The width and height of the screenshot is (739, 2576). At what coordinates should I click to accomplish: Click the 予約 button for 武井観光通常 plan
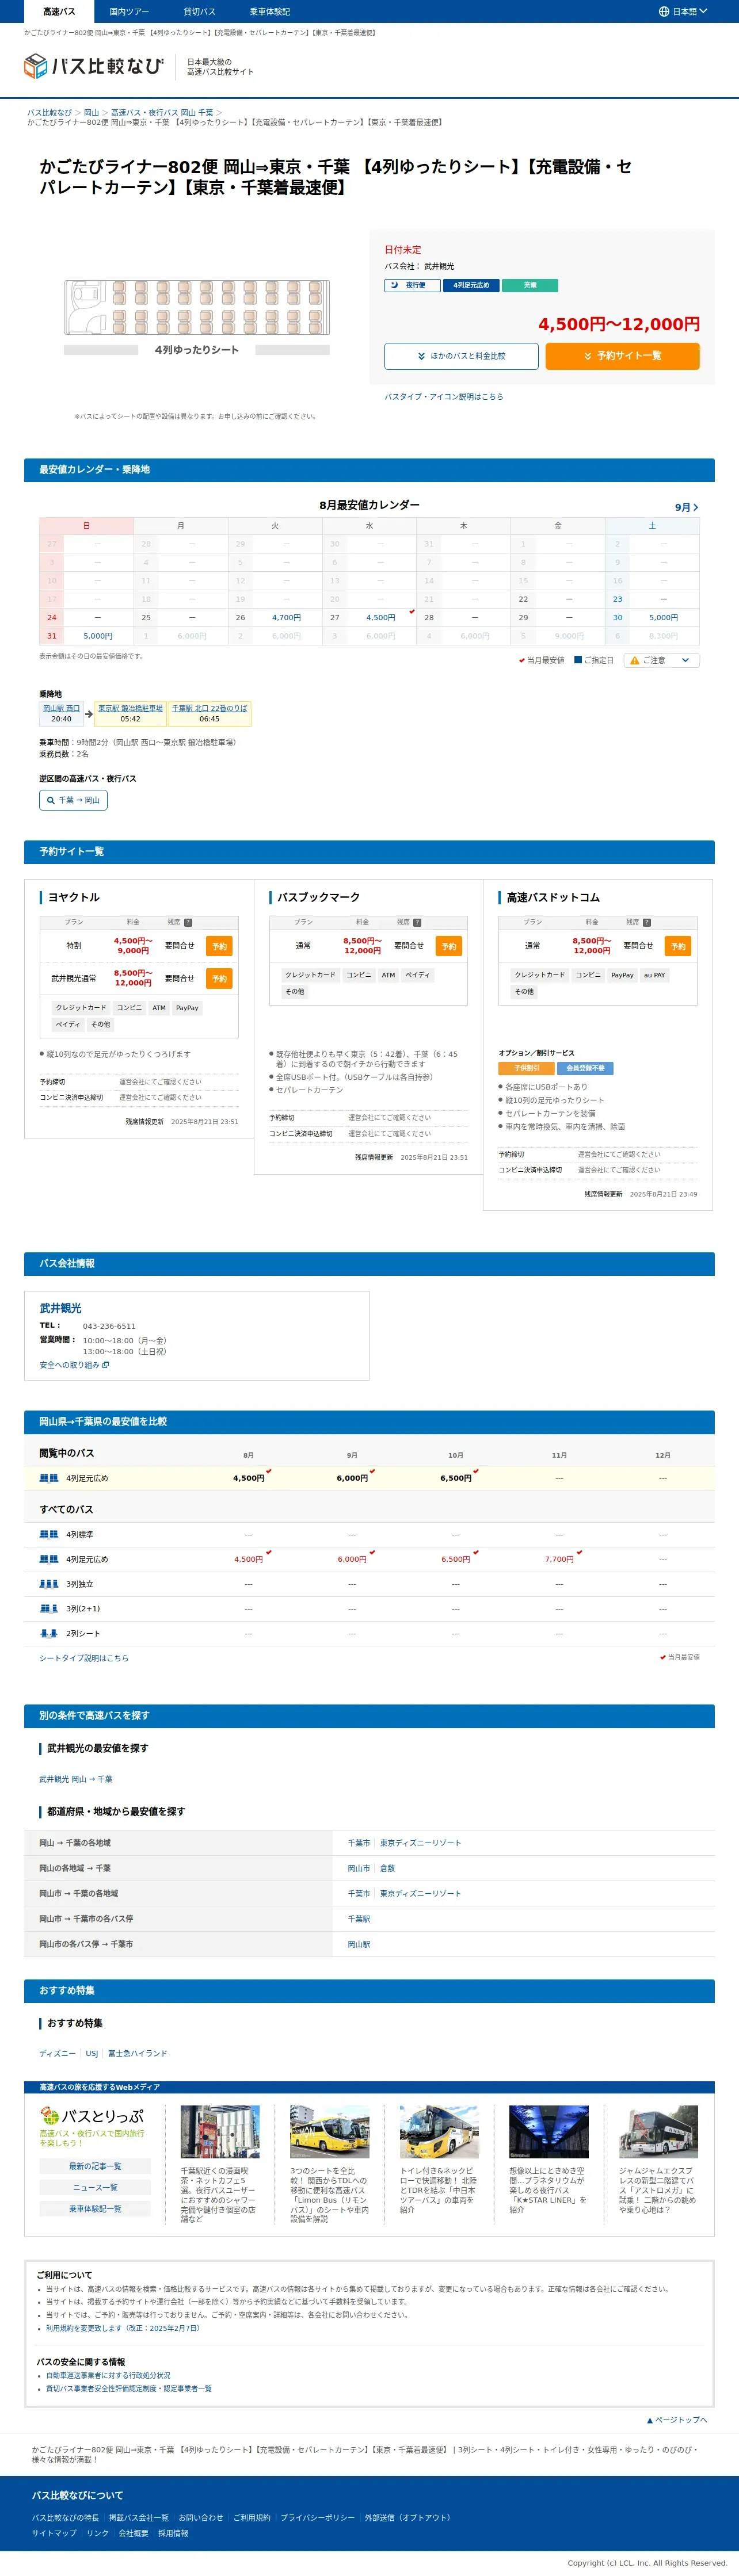click(219, 978)
